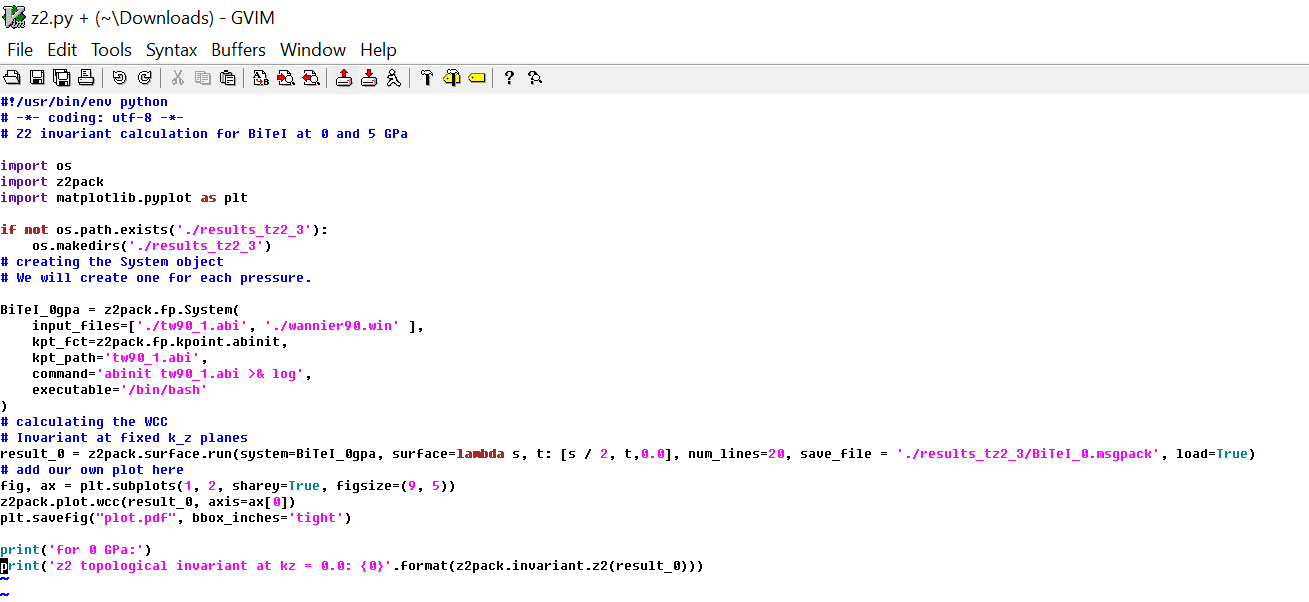Viewport: 1309px width, 602px height.
Task: Save the current file via toolbar
Action: [37, 78]
